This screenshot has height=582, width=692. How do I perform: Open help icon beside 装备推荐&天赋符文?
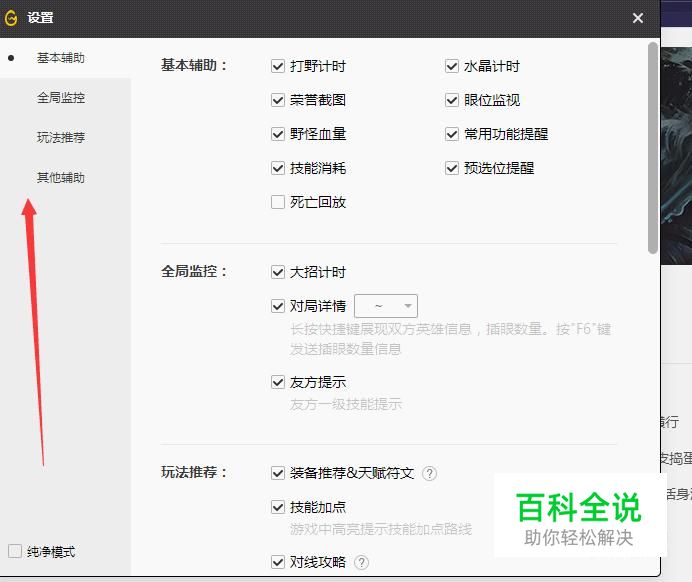pos(429,473)
